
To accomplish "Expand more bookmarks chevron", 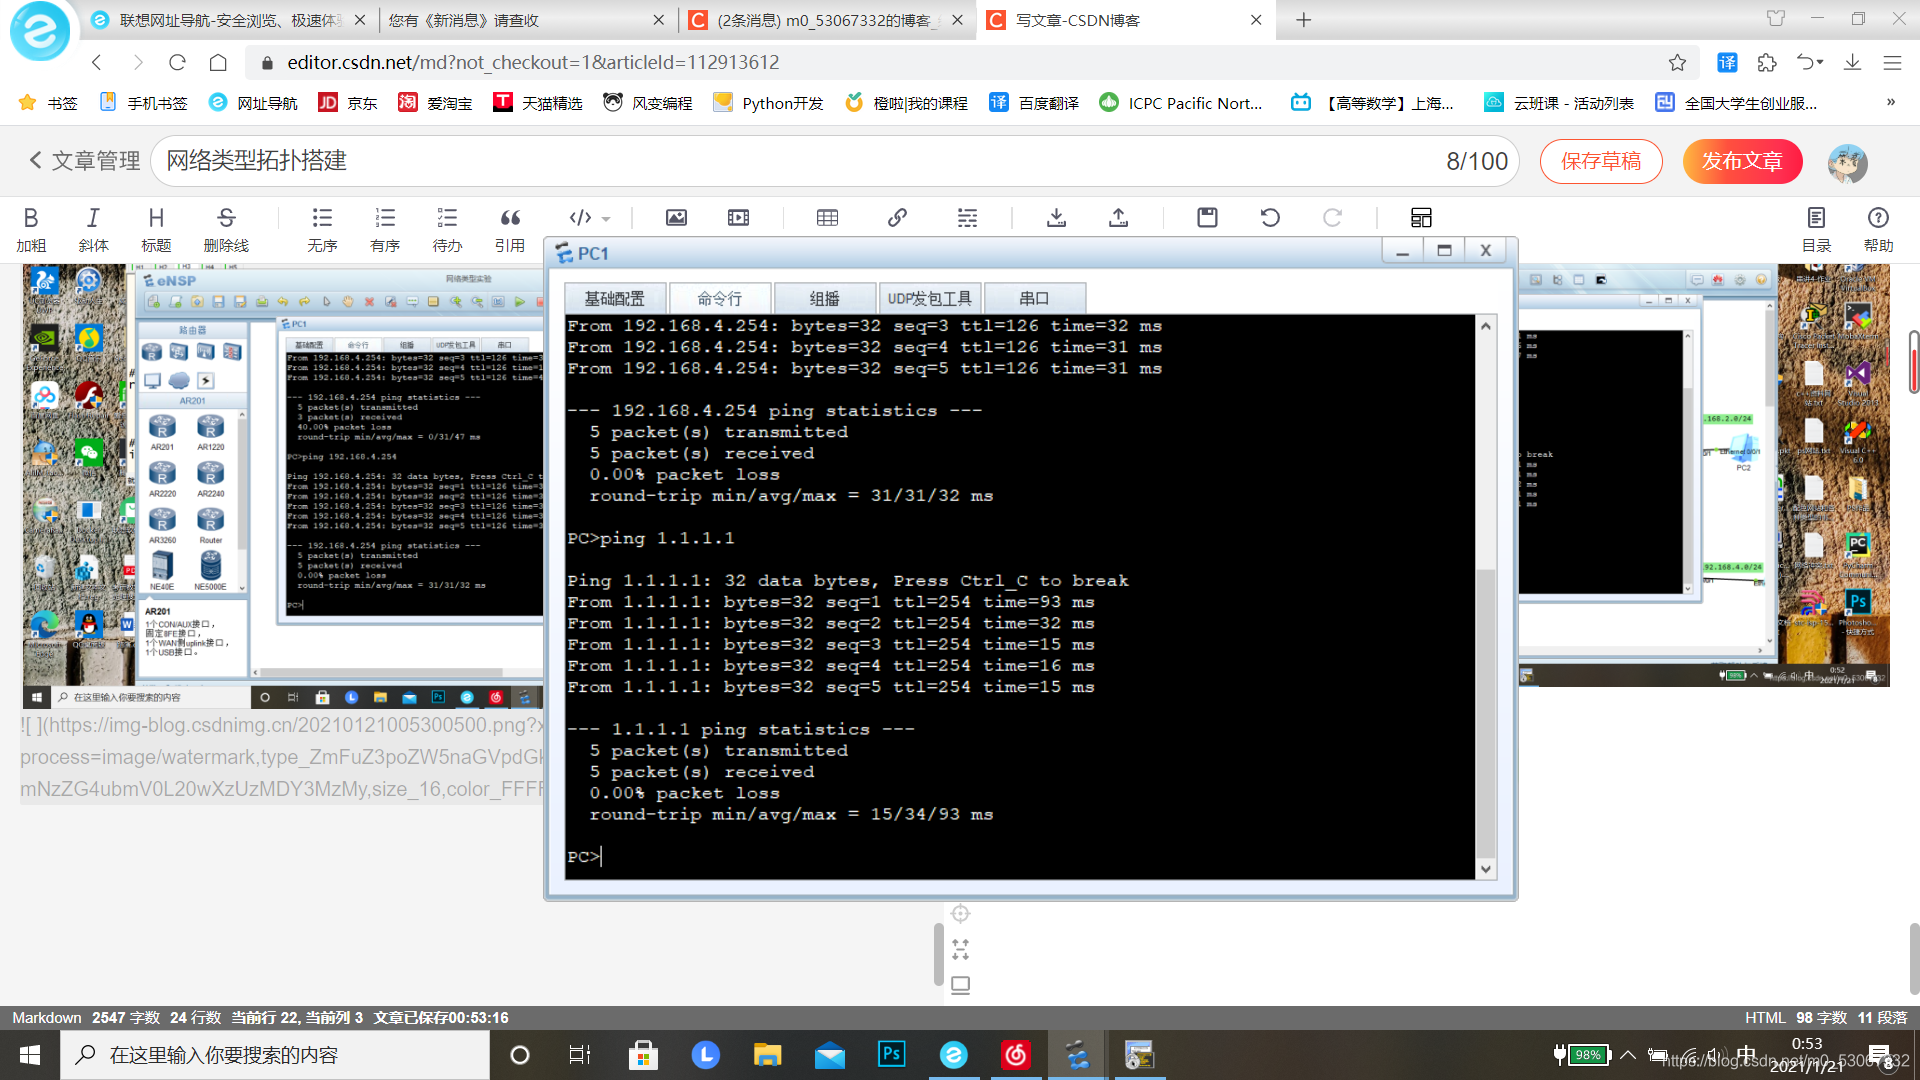I will pos(1891,102).
